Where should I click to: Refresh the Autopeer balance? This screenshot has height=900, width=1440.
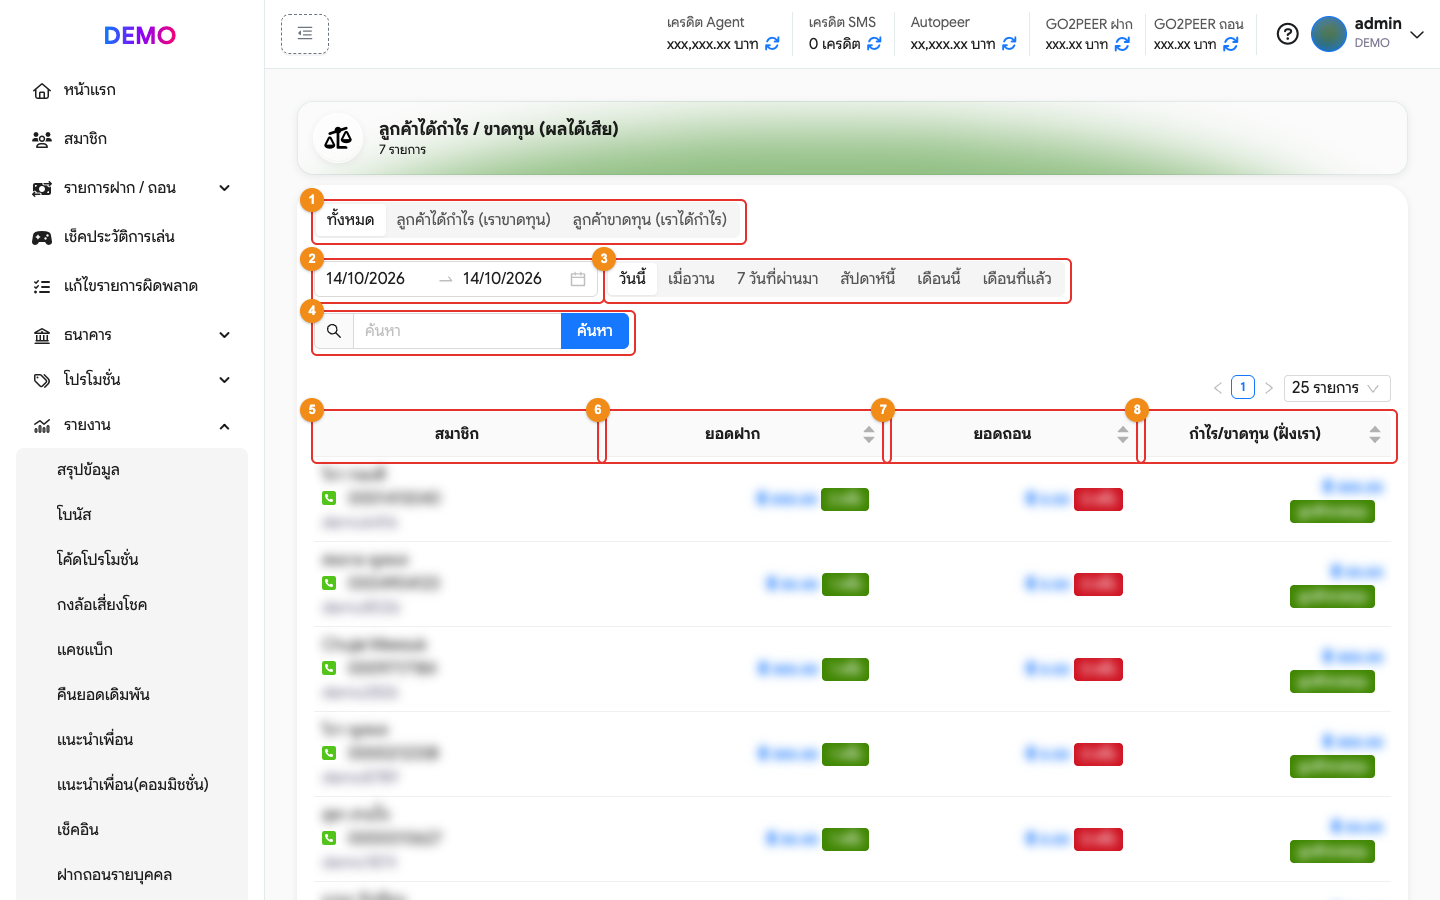click(1009, 44)
